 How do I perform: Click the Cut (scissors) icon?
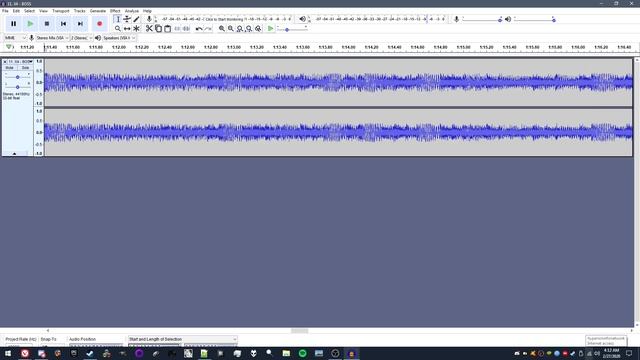pyautogui.click(x=149, y=29)
